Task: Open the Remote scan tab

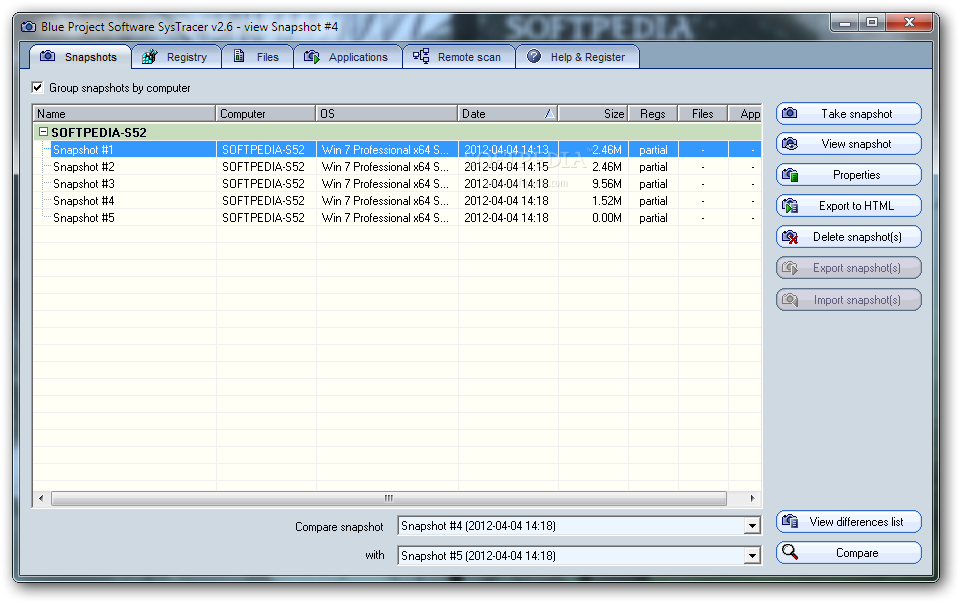Action: click(458, 57)
